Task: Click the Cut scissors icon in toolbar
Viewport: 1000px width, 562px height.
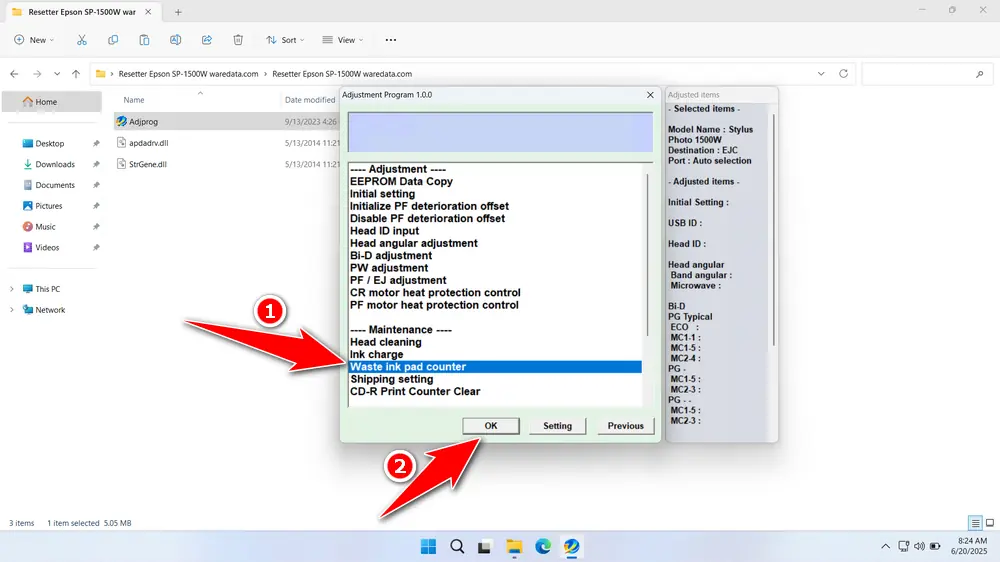Action: click(82, 40)
